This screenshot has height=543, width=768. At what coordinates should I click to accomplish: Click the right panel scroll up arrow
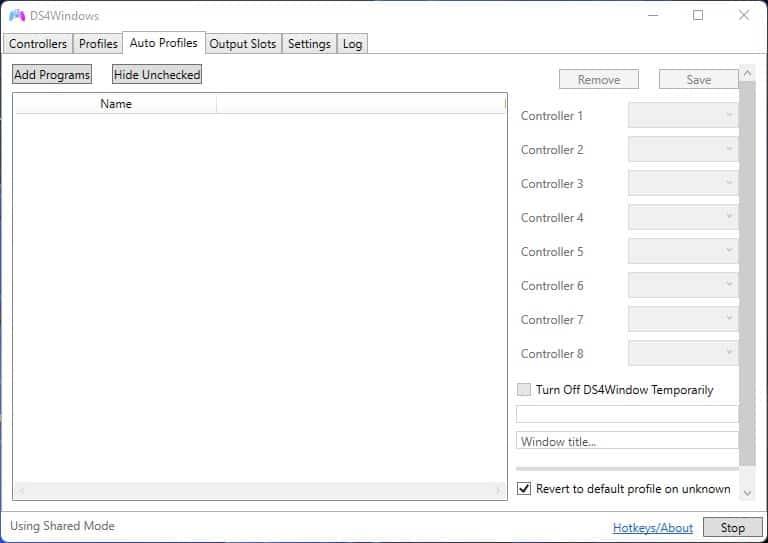click(747, 73)
